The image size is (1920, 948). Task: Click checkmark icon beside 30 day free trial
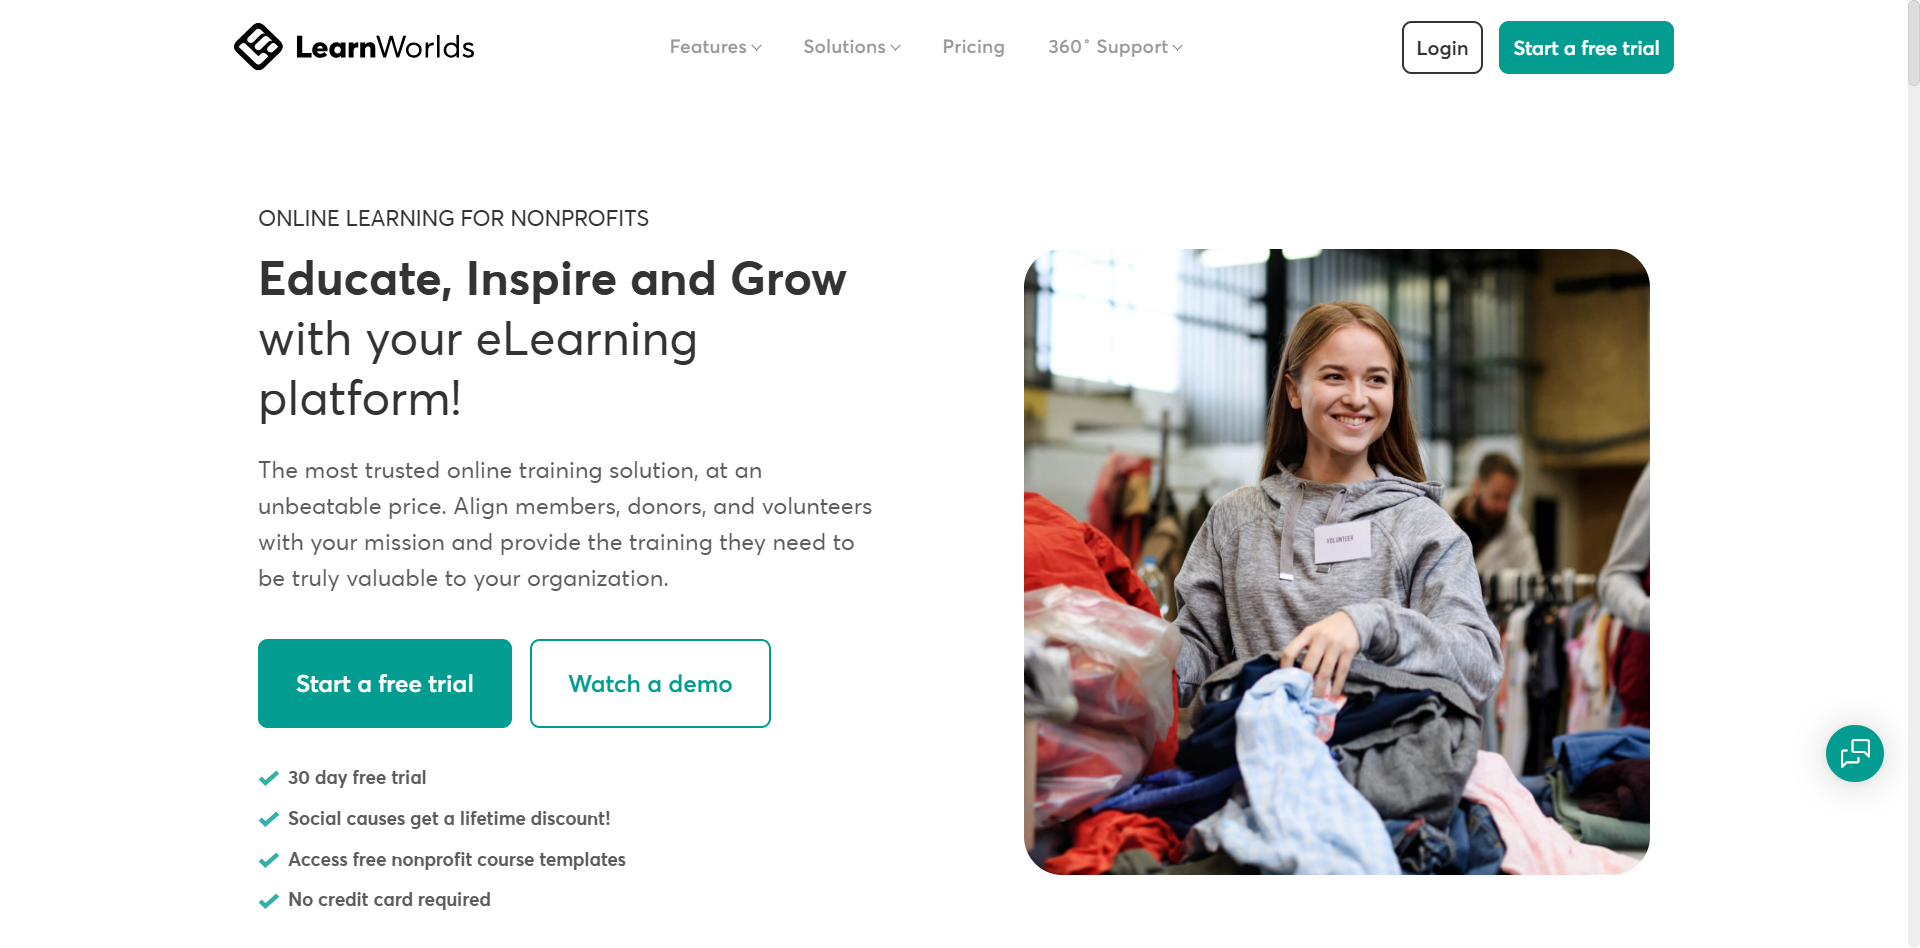point(268,778)
